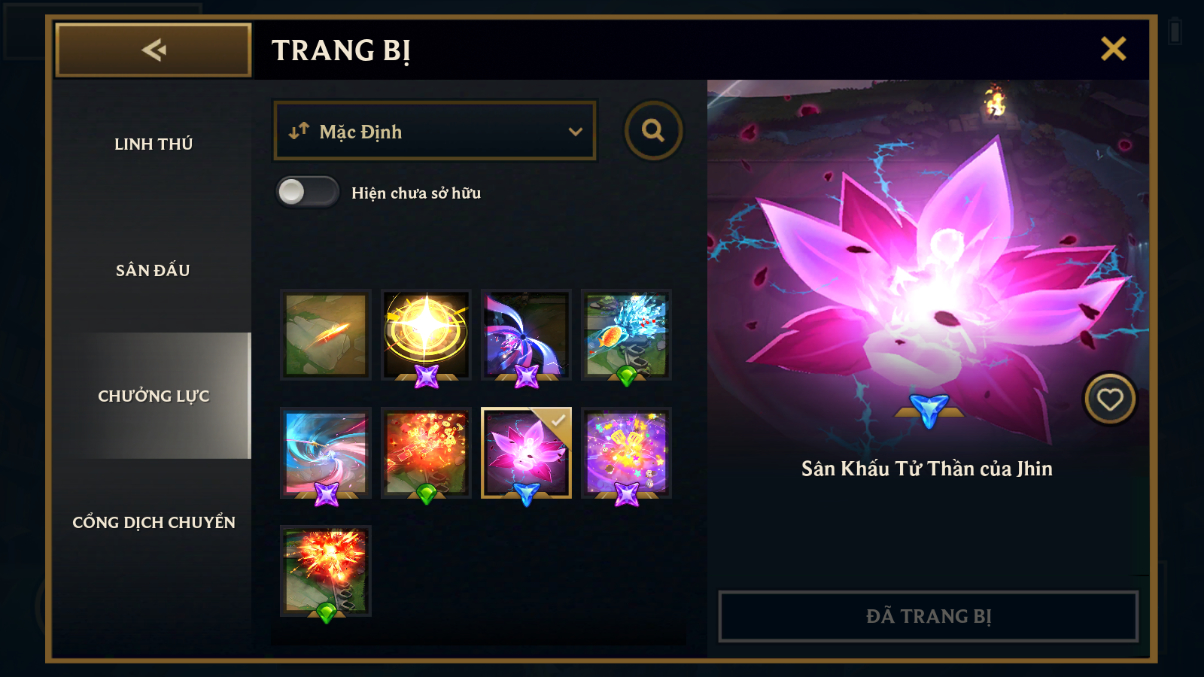Expand sorting with the dropdown chevron
The height and width of the screenshot is (677, 1204).
575,131
